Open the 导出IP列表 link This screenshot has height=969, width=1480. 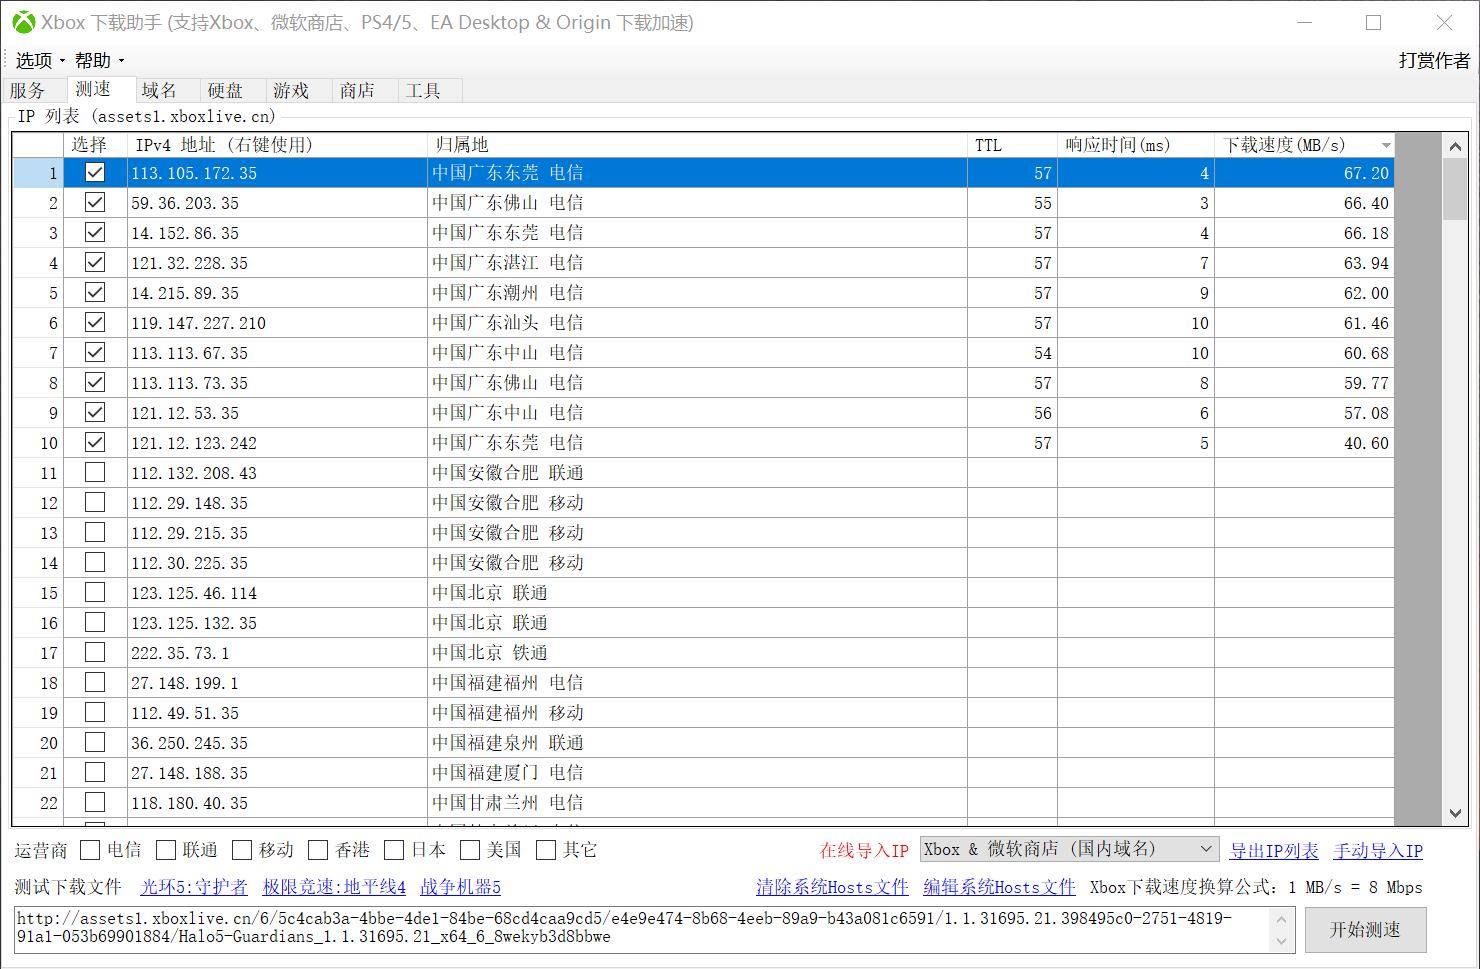pos(1274,851)
